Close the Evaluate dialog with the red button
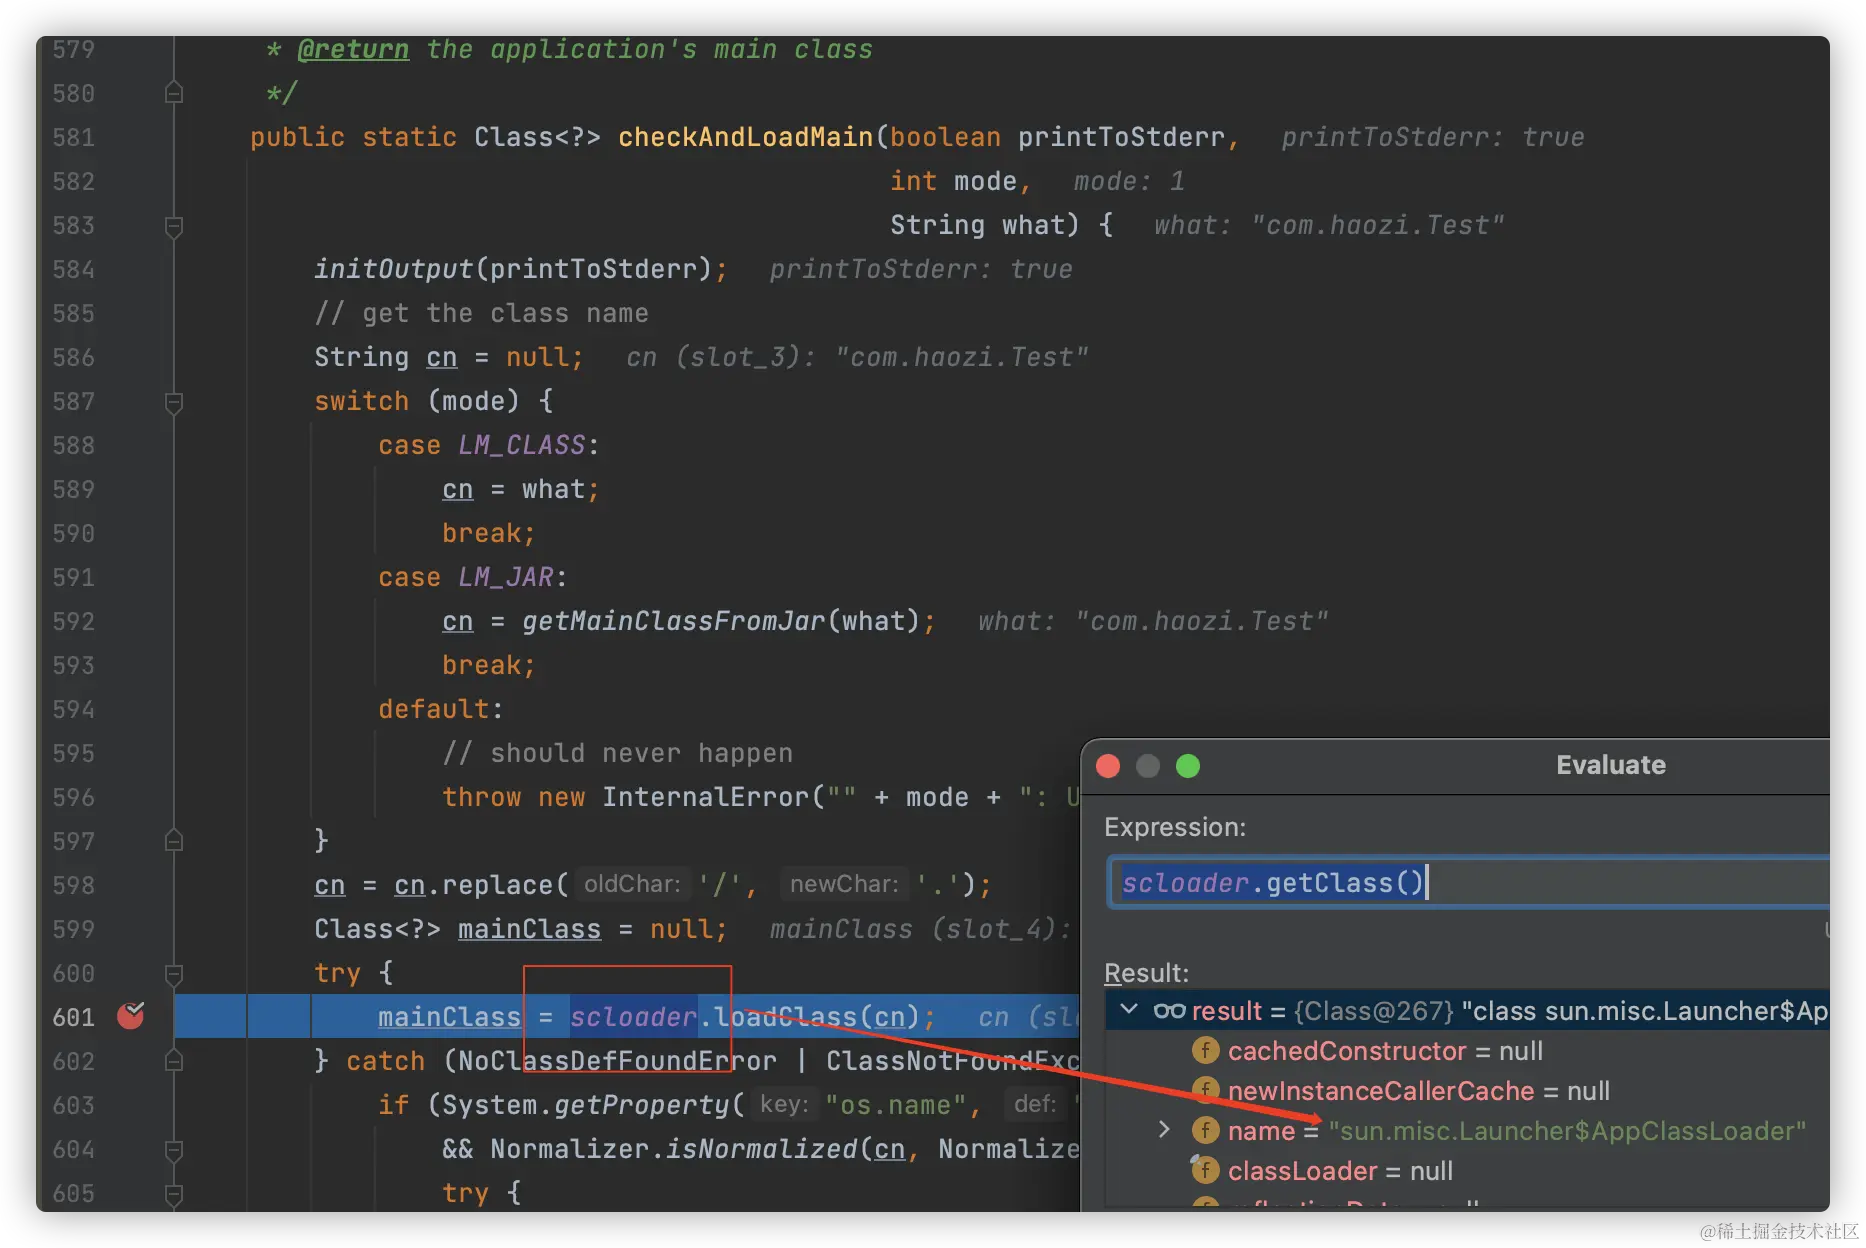1866x1248 pixels. pos(1108,766)
